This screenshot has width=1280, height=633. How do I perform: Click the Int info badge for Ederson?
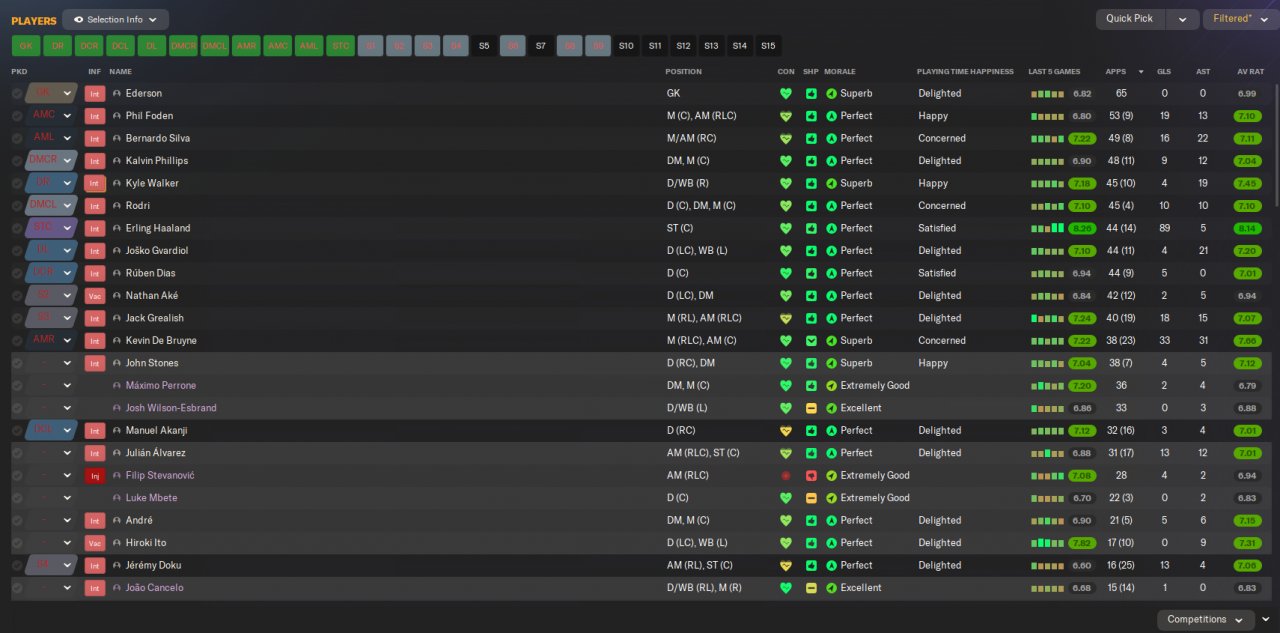coord(95,93)
